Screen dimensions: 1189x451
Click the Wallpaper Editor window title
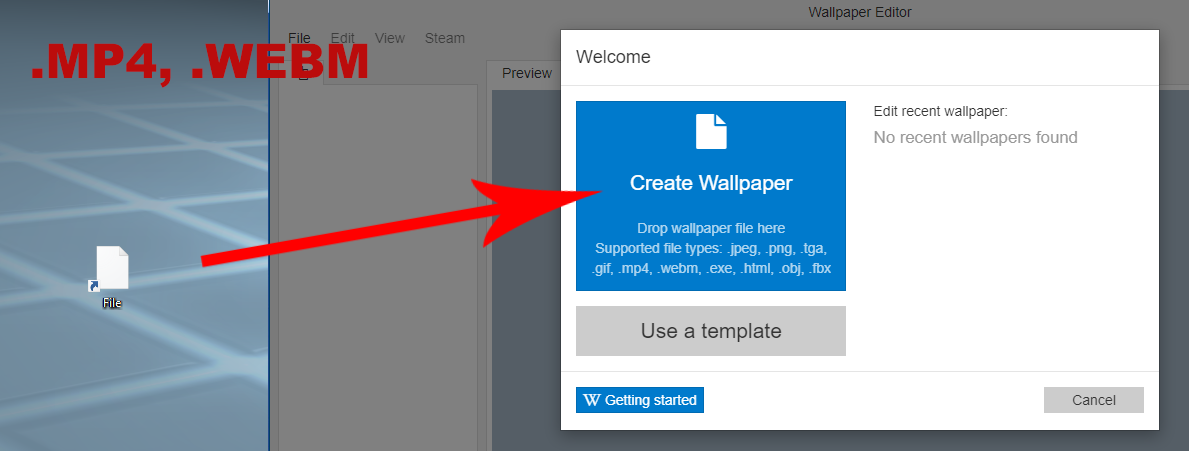pyautogui.click(x=860, y=12)
